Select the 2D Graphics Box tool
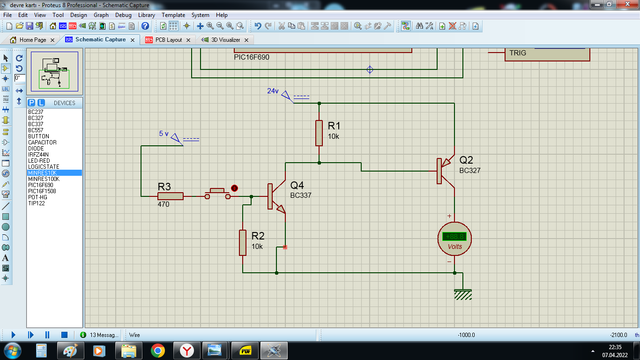The width and height of the screenshot is (640, 360). click(x=6, y=217)
